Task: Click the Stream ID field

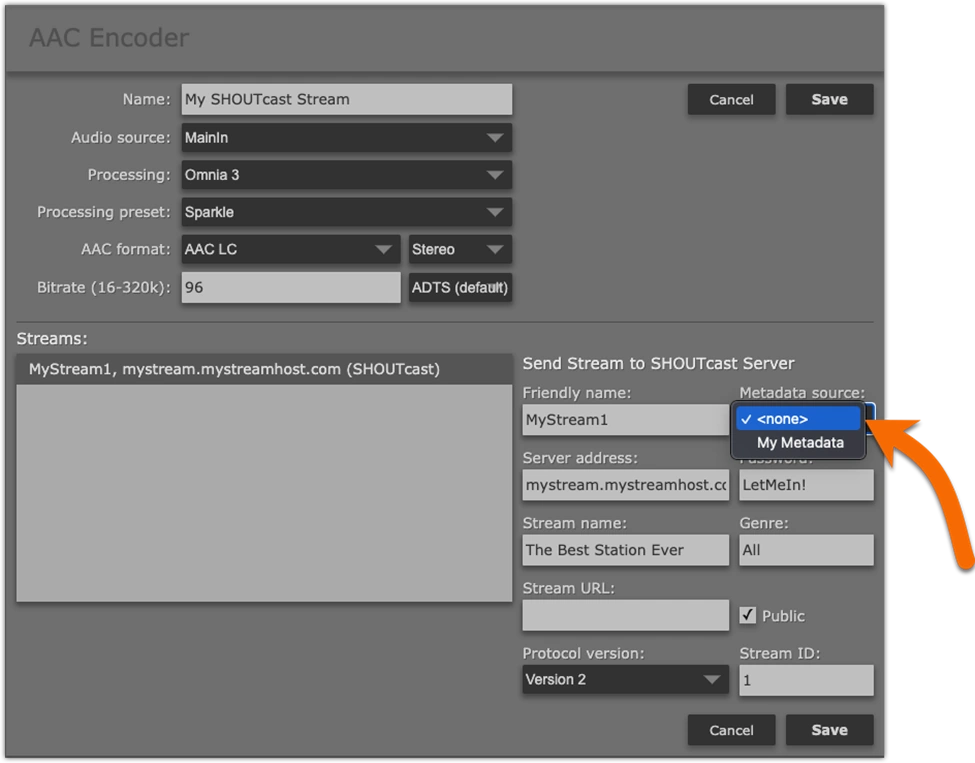Action: pos(806,680)
